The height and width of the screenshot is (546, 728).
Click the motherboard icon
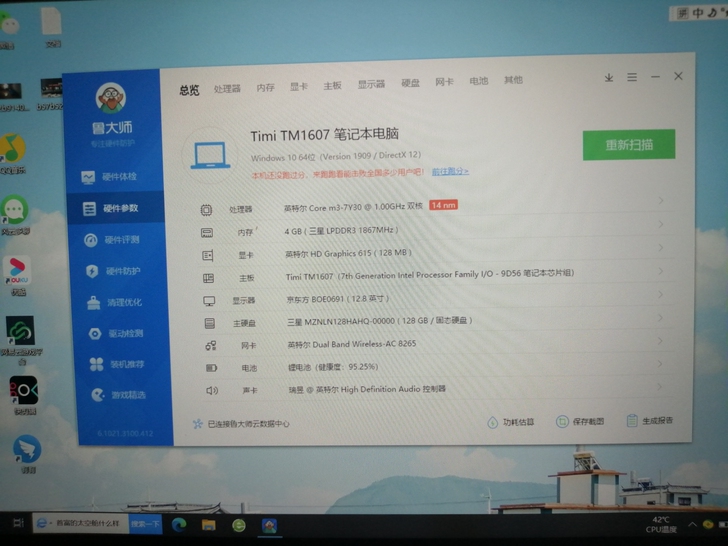[x=208, y=279]
